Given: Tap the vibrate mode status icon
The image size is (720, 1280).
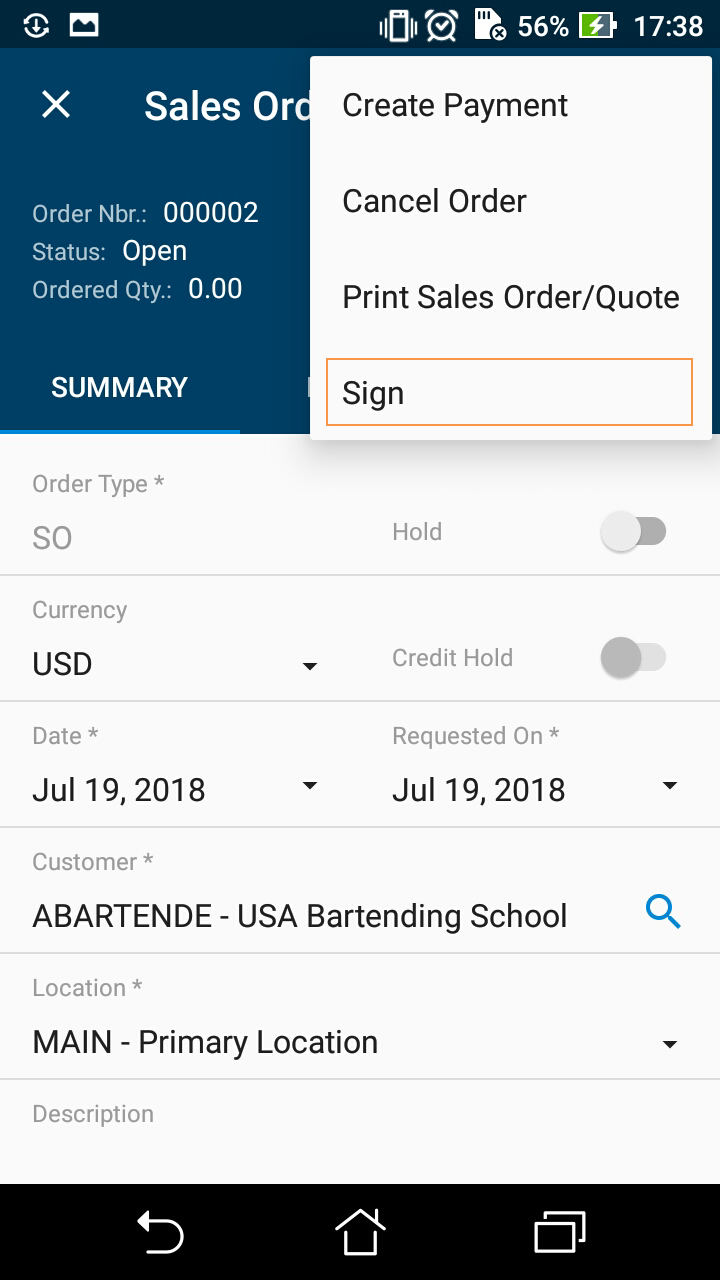Looking at the screenshot, I should pyautogui.click(x=397, y=25).
